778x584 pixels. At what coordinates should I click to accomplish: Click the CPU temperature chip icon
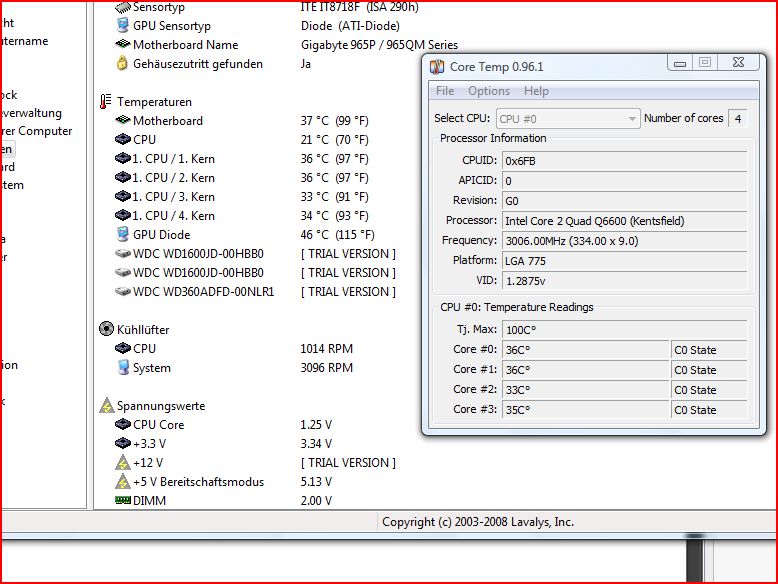click(123, 139)
